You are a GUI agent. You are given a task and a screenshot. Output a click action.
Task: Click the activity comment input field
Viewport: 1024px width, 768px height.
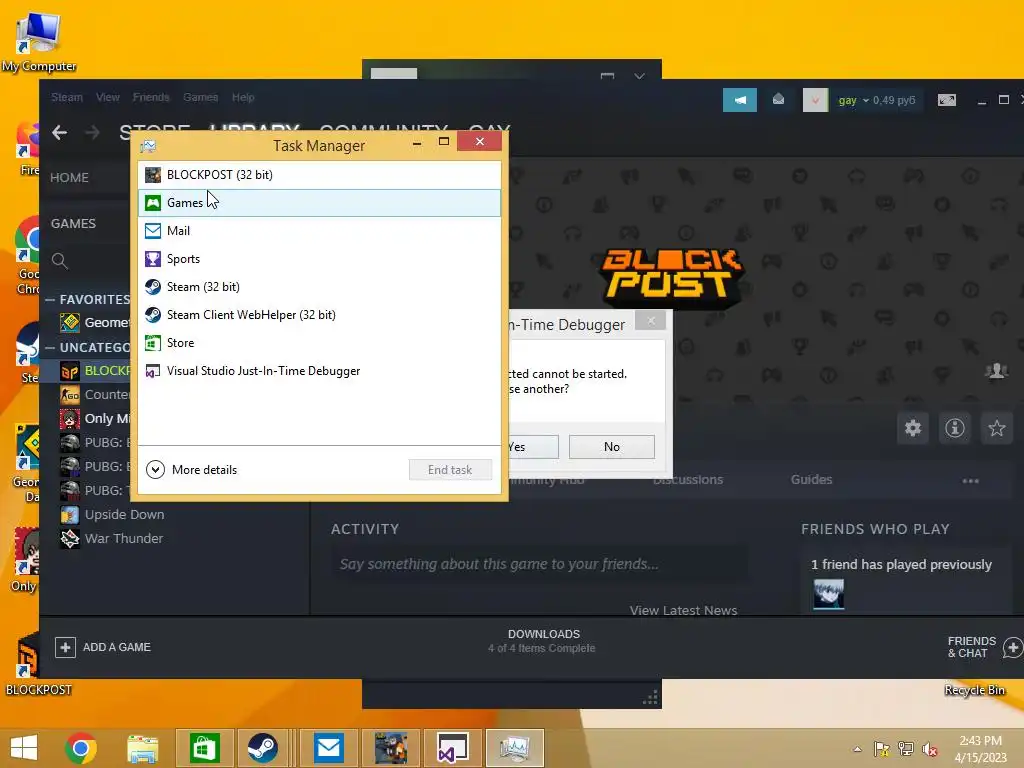[x=539, y=564]
